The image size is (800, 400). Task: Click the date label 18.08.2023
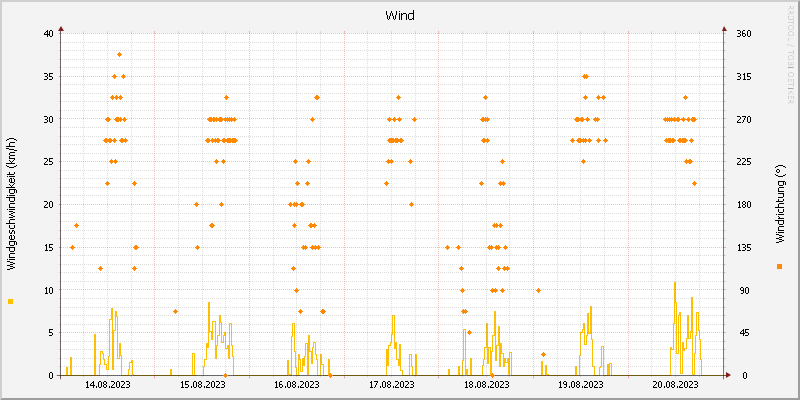[x=487, y=385]
